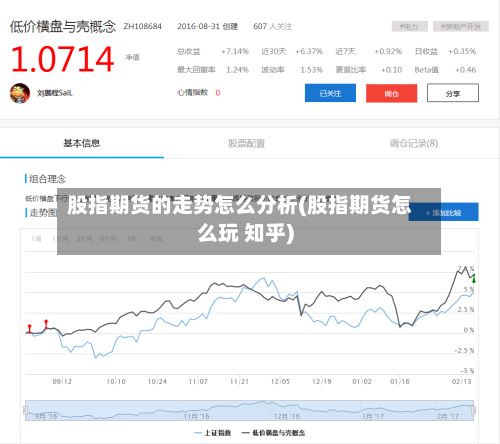Click the 607 人关注 followers text
The width and height of the screenshot is (500, 444).
click(x=272, y=26)
